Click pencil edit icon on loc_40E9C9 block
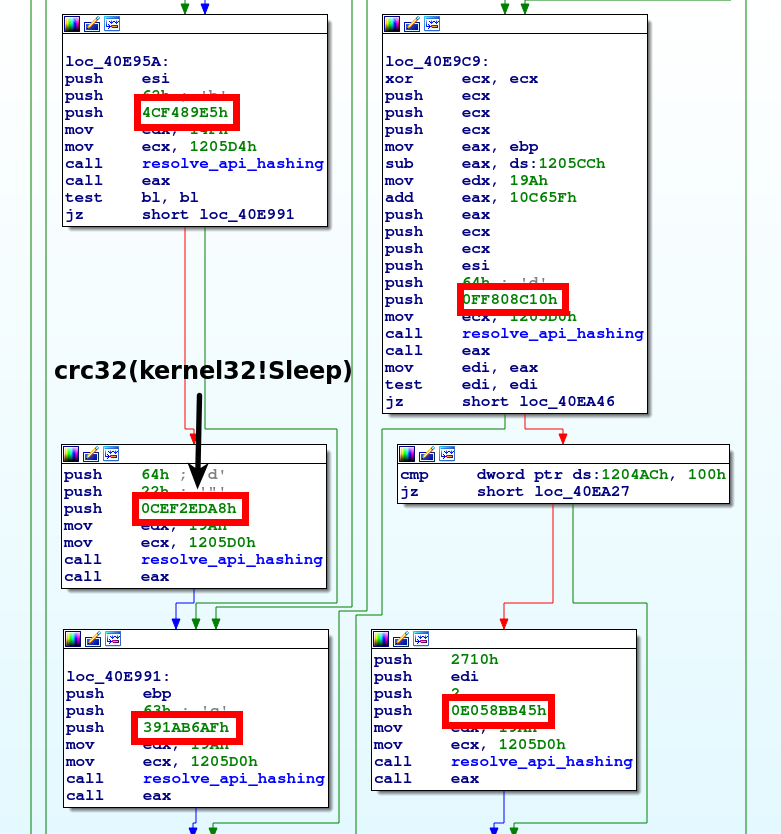 (412, 24)
